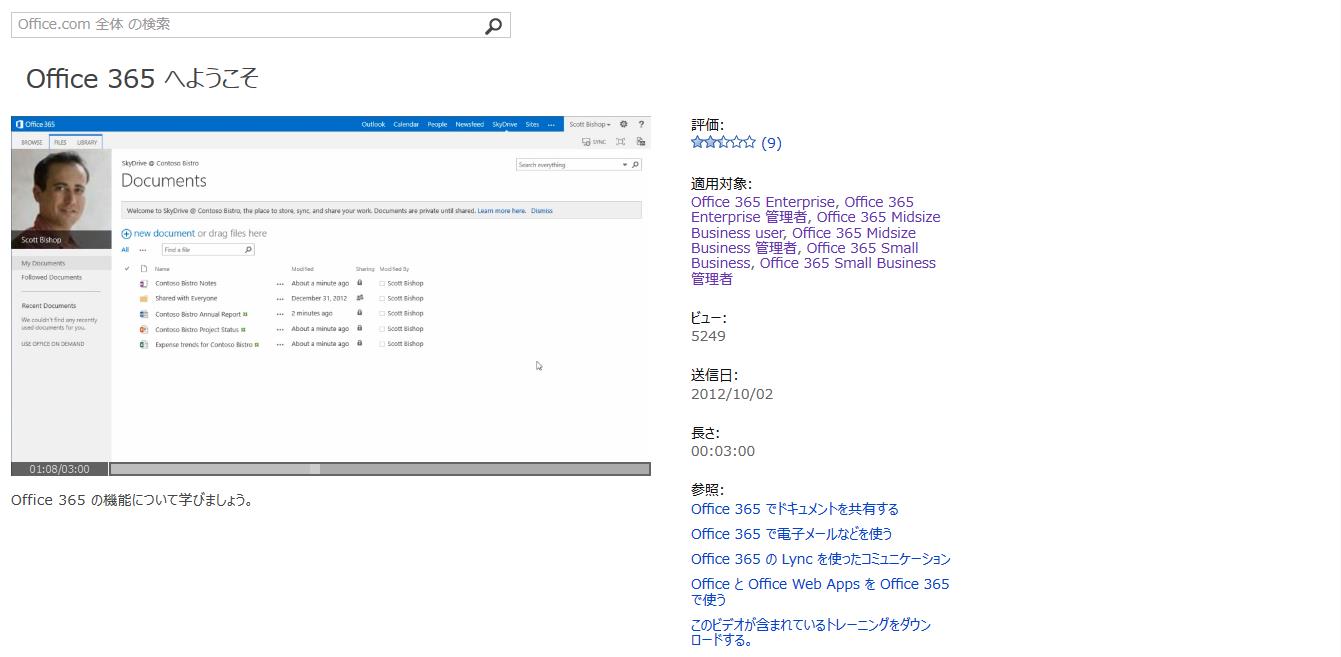Image resolution: width=1341 pixels, height=657 pixels.
Task: Click the Contoso Bistro Notes file icon
Action: point(144,283)
